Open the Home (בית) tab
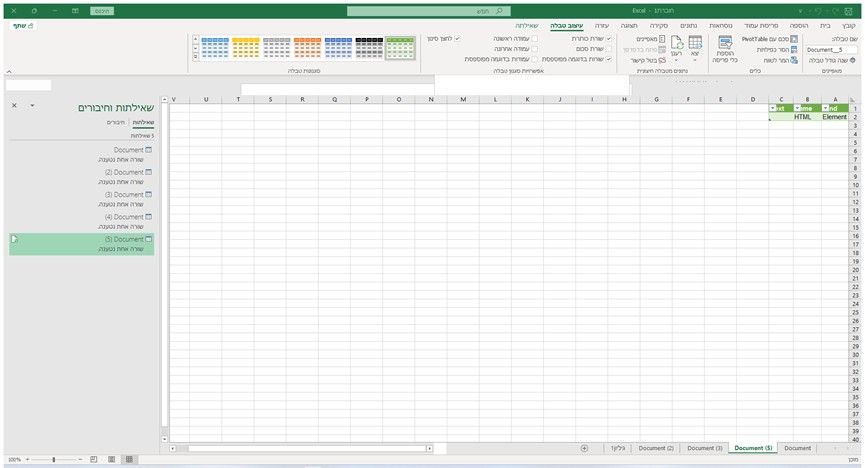The image size is (865, 468). [825, 26]
